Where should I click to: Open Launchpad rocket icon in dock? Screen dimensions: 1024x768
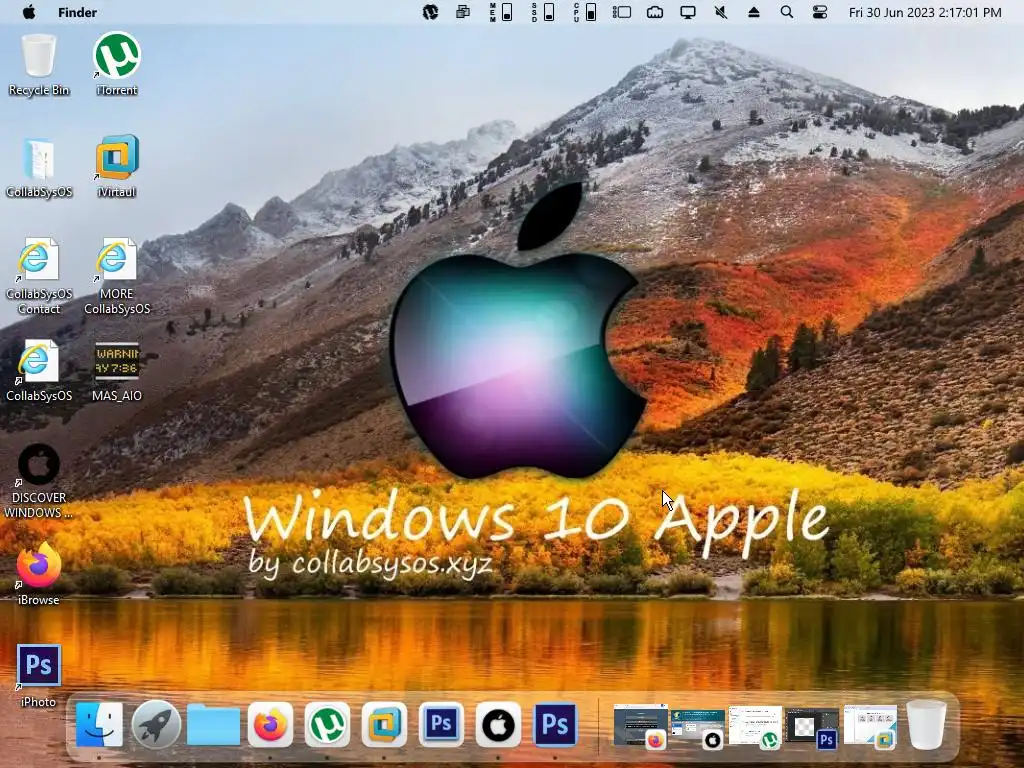(156, 724)
